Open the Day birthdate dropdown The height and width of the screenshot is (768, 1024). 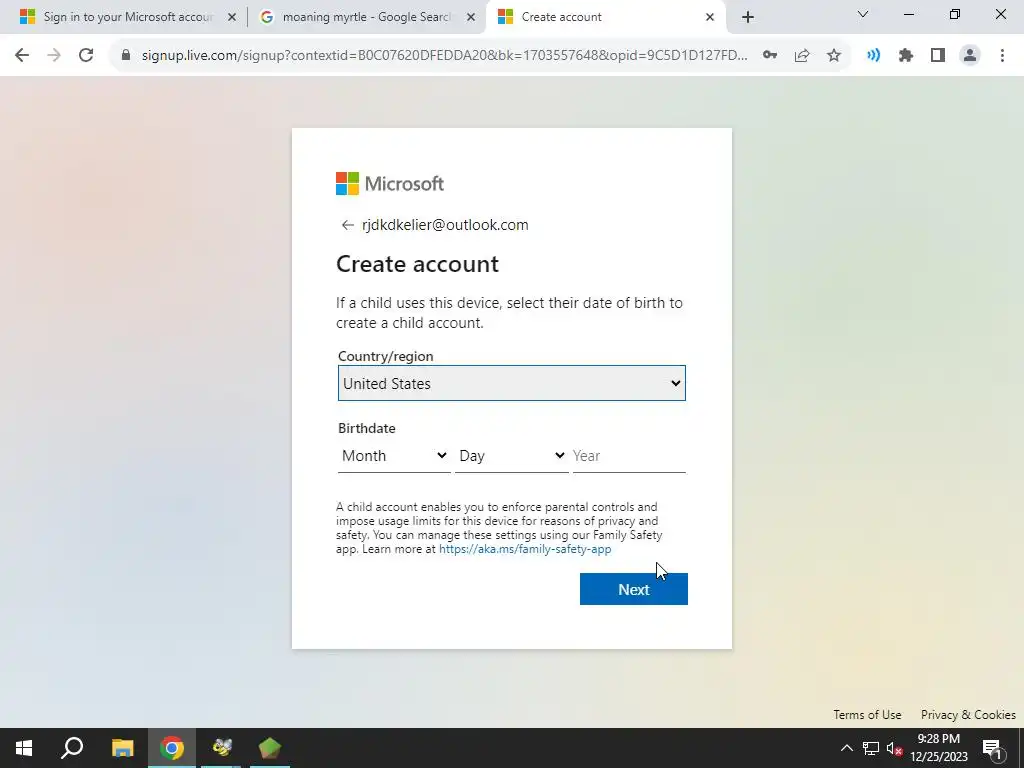click(511, 456)
